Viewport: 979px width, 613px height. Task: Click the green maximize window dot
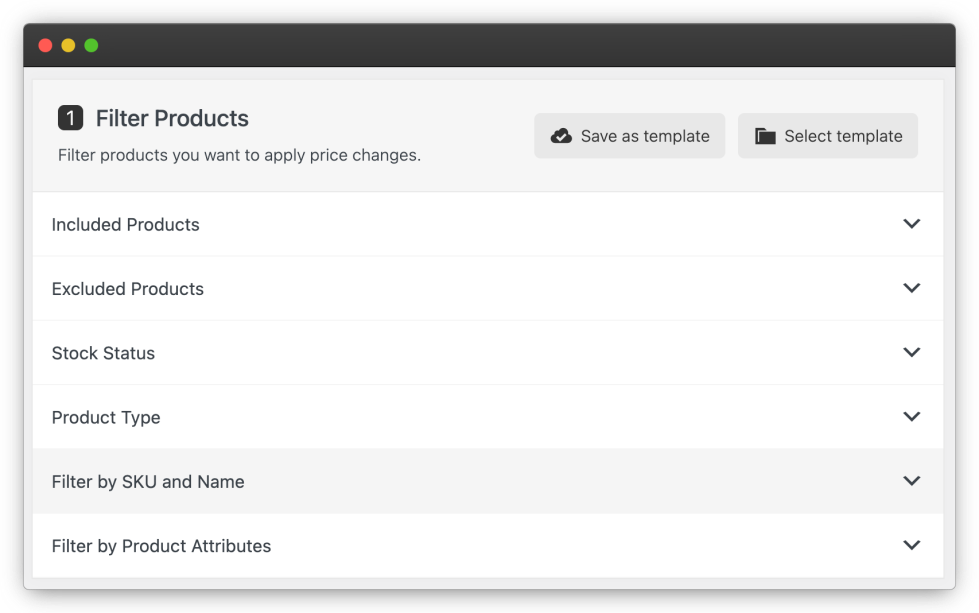tap(91, 45)
